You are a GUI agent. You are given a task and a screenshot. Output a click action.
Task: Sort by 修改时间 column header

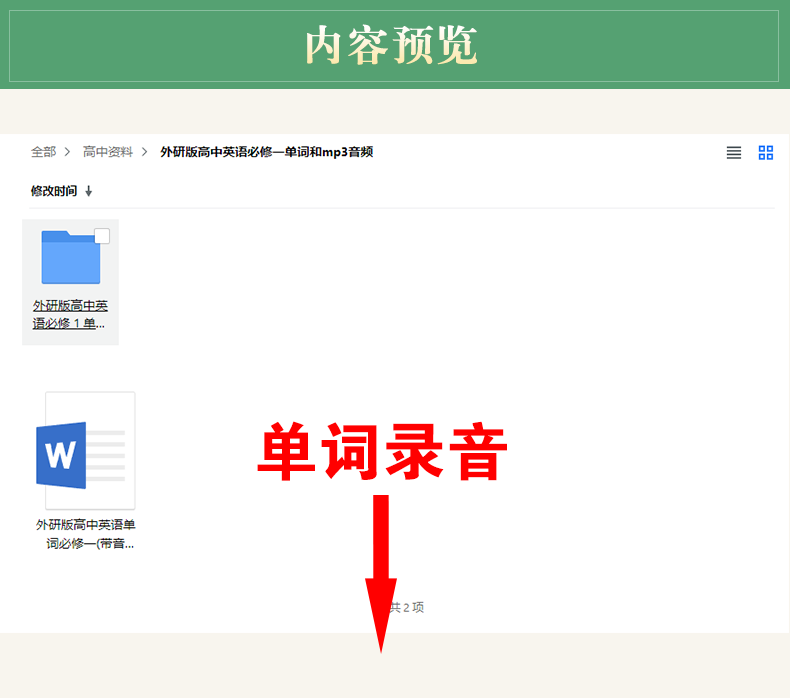[x=54, y=191]
